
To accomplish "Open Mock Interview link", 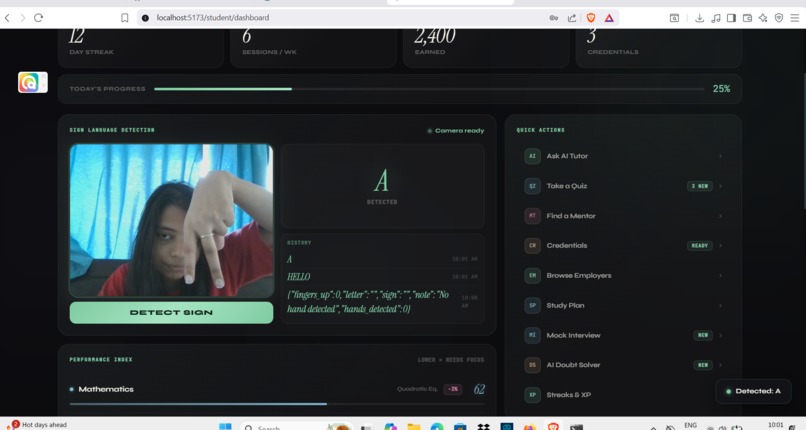I will (x=623, y=335).
